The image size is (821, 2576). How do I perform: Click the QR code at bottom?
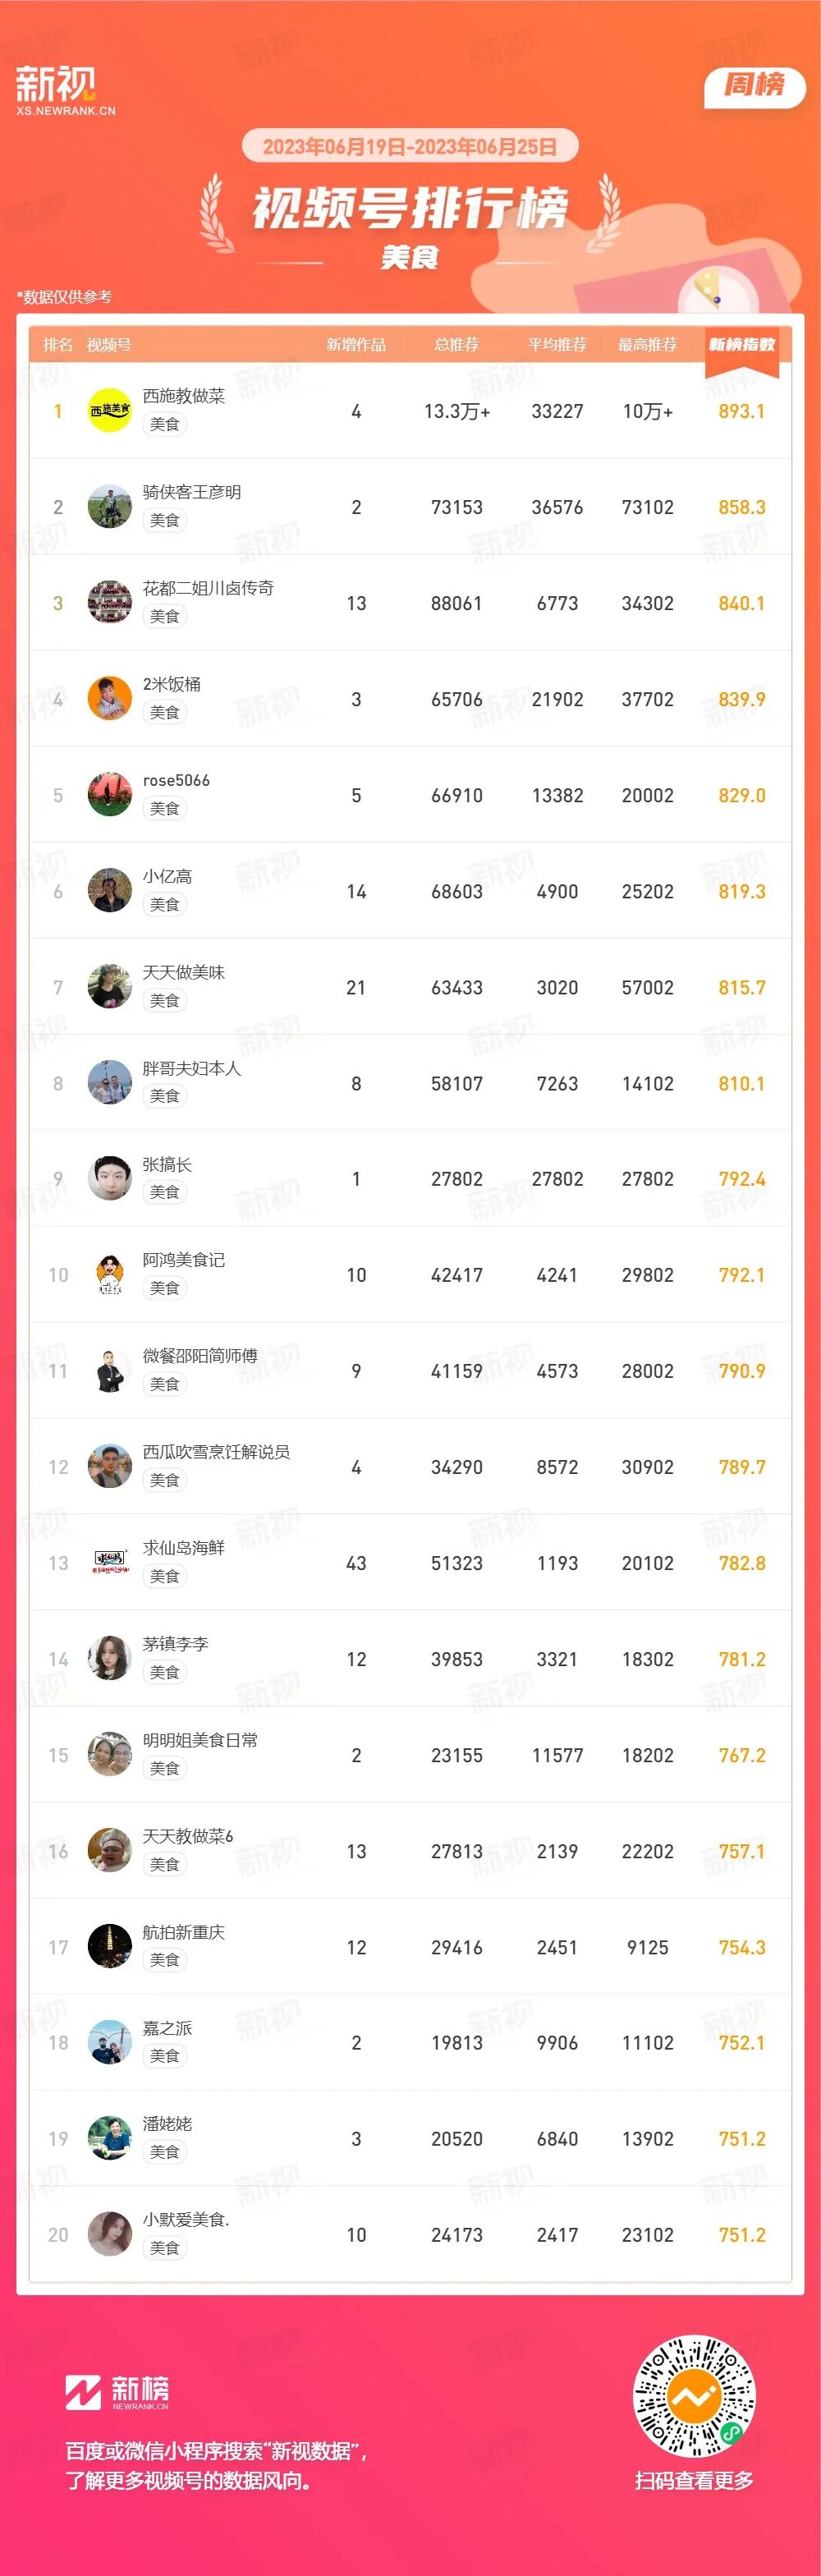pos(694,2396)
